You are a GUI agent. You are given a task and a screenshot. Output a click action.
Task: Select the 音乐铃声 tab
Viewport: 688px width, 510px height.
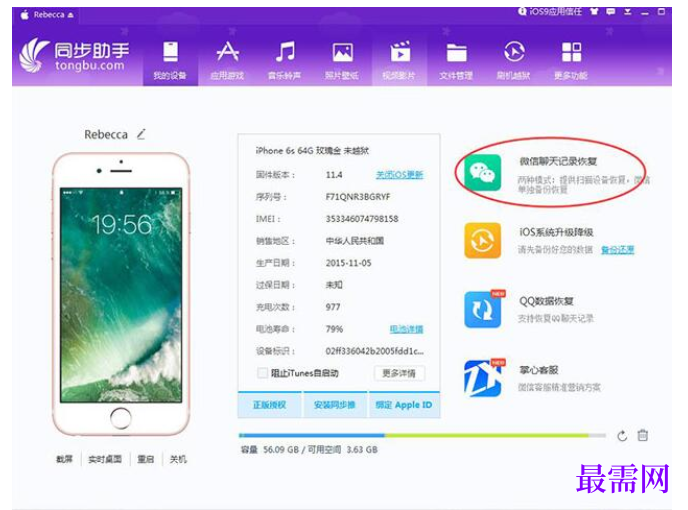[x=285, y=61]
